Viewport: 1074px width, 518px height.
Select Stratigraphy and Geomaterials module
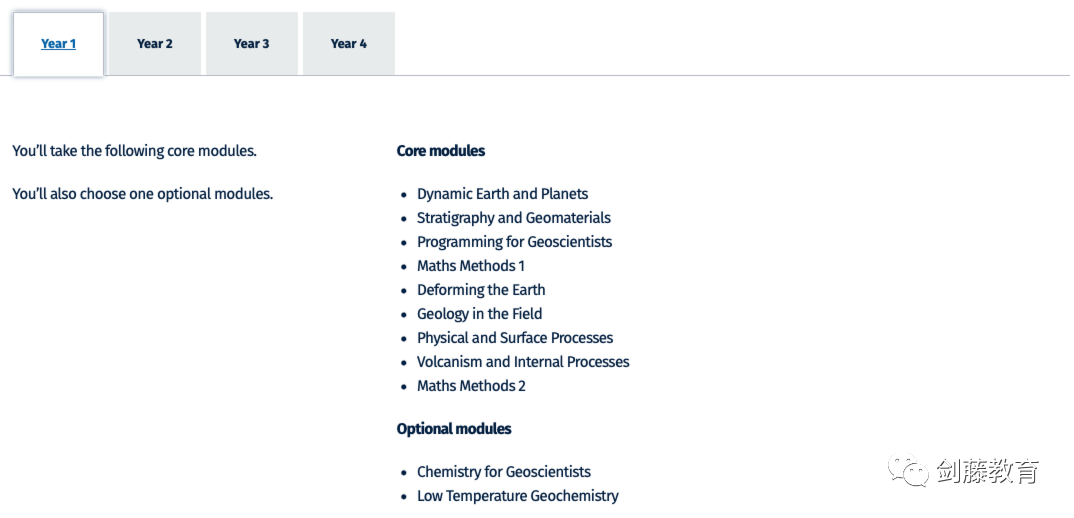coord(513,218)
